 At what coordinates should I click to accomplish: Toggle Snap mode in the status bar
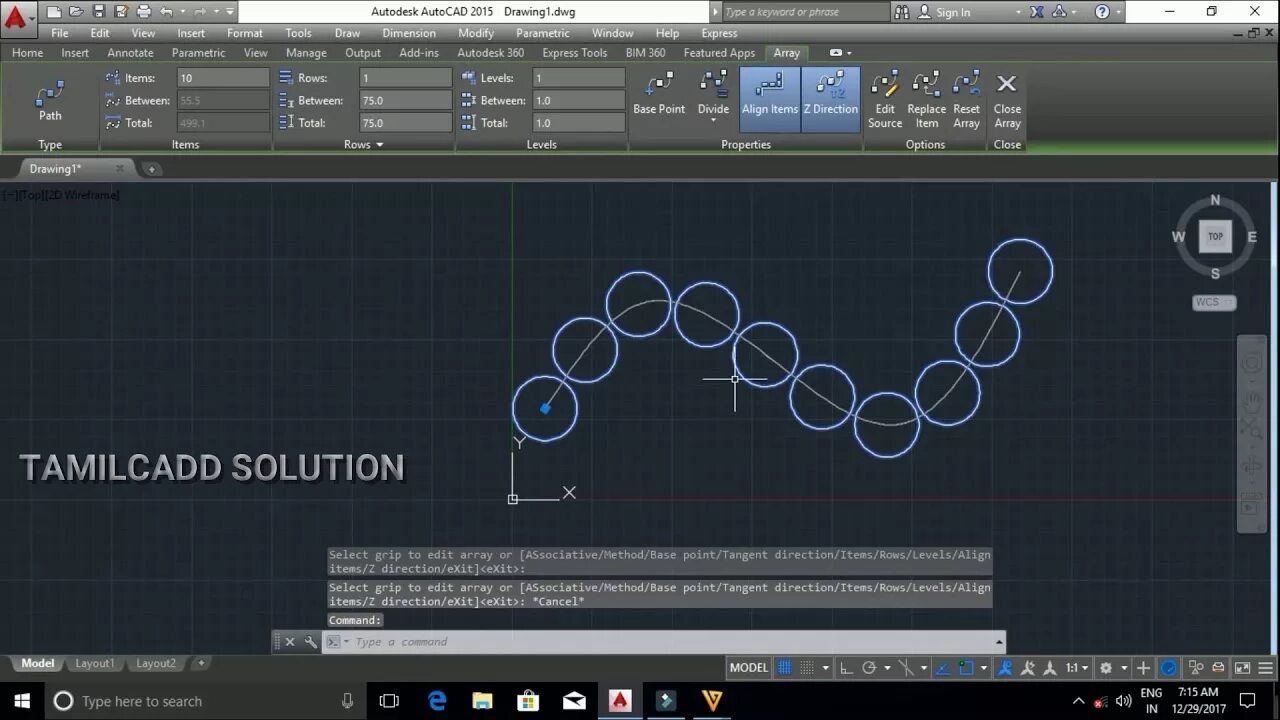coord(807,668)
